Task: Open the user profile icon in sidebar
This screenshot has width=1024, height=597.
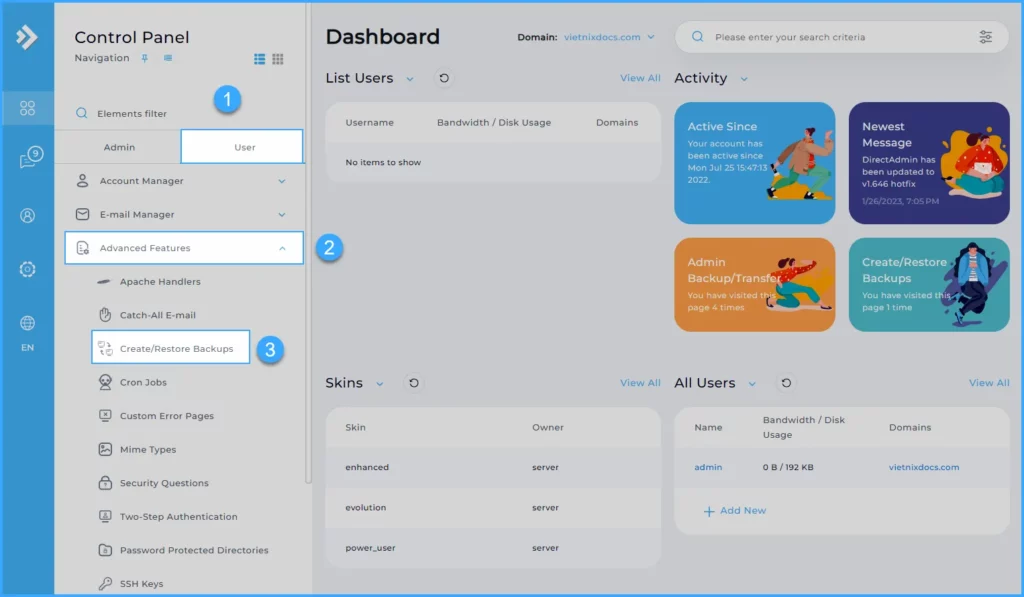Action: pos(28,215)
